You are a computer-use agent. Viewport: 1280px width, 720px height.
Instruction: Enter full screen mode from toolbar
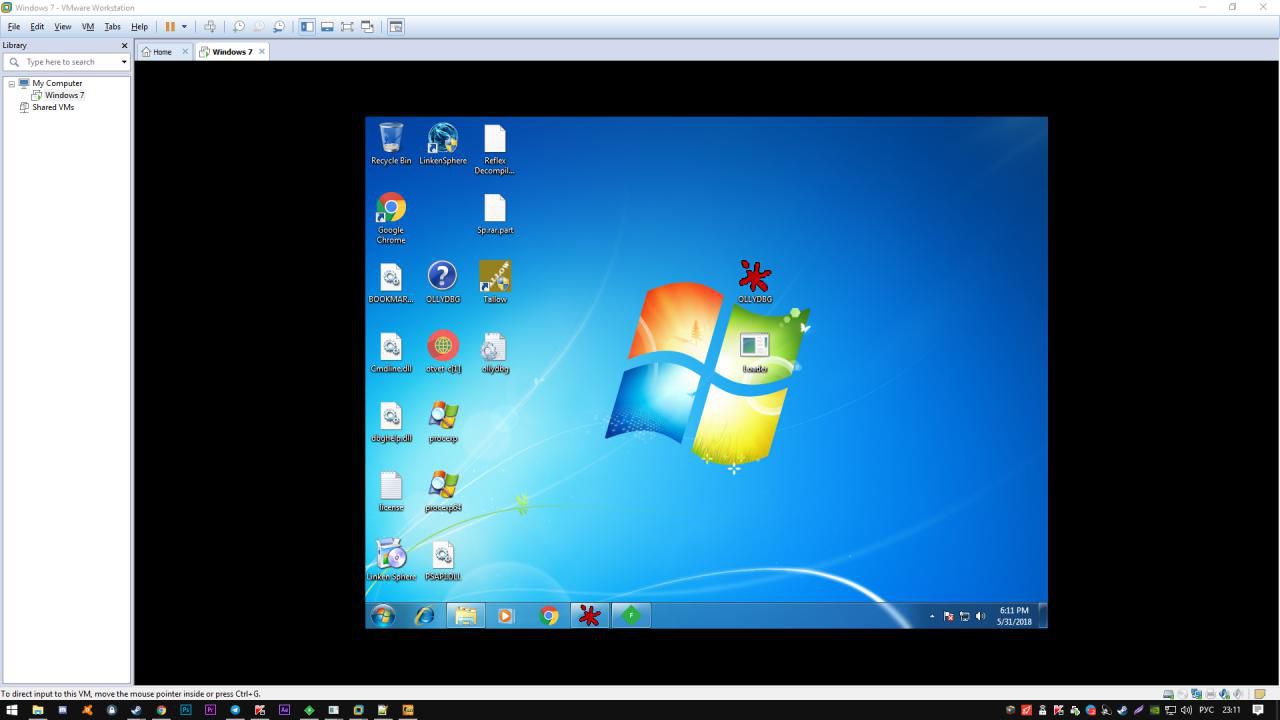[347, 27]
